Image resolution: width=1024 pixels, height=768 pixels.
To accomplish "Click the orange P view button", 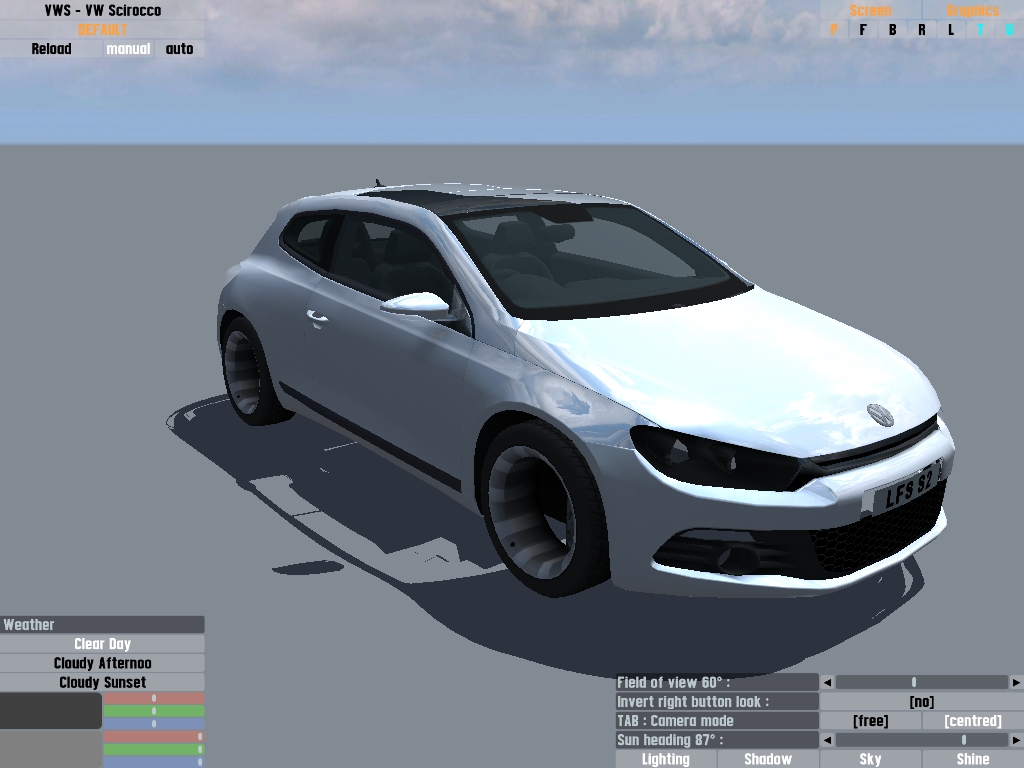I will [834, 30].
